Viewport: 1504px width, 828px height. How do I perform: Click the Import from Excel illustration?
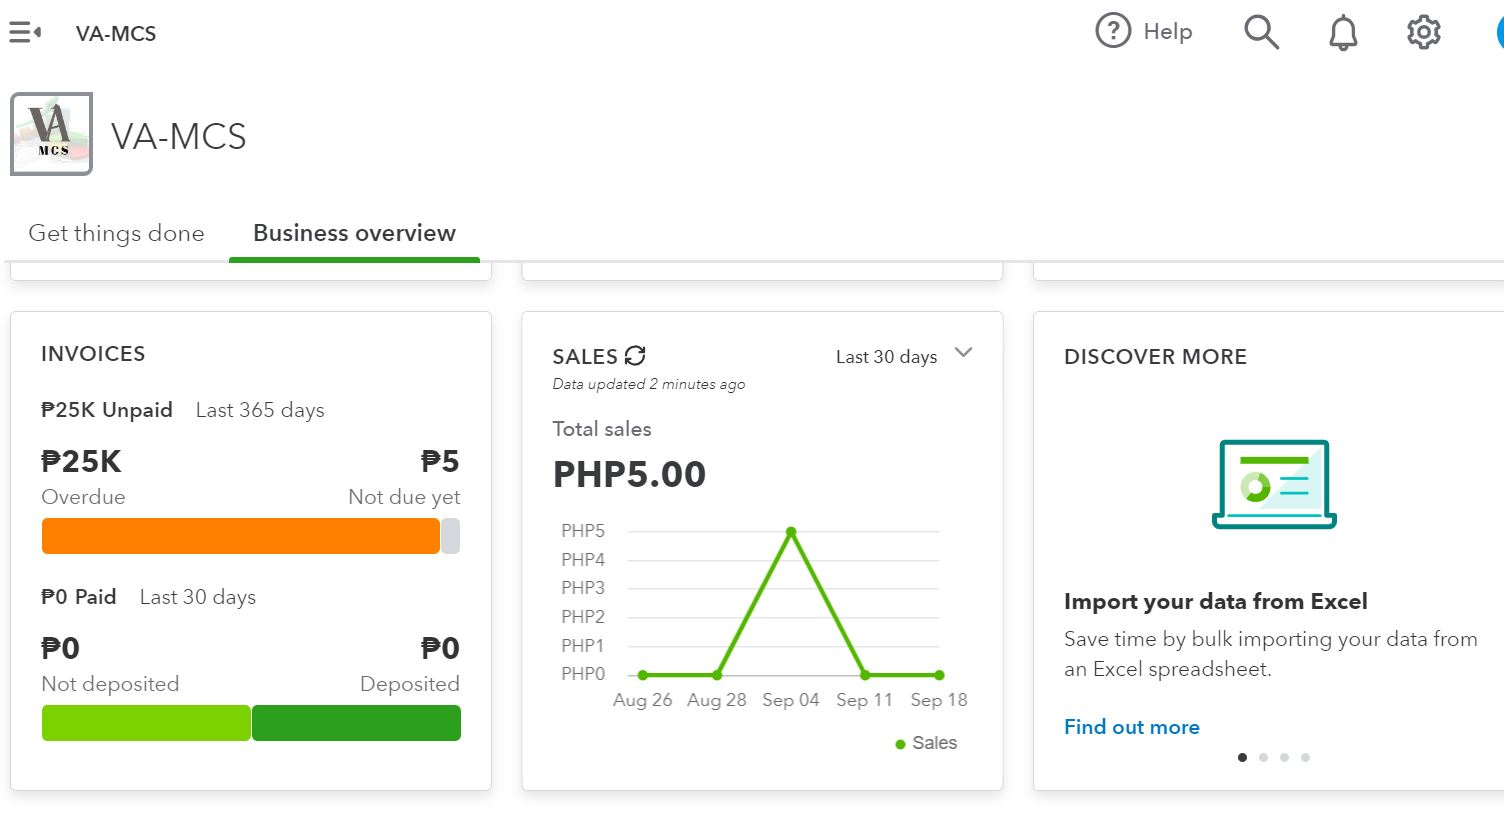[x=1274, y=484]
